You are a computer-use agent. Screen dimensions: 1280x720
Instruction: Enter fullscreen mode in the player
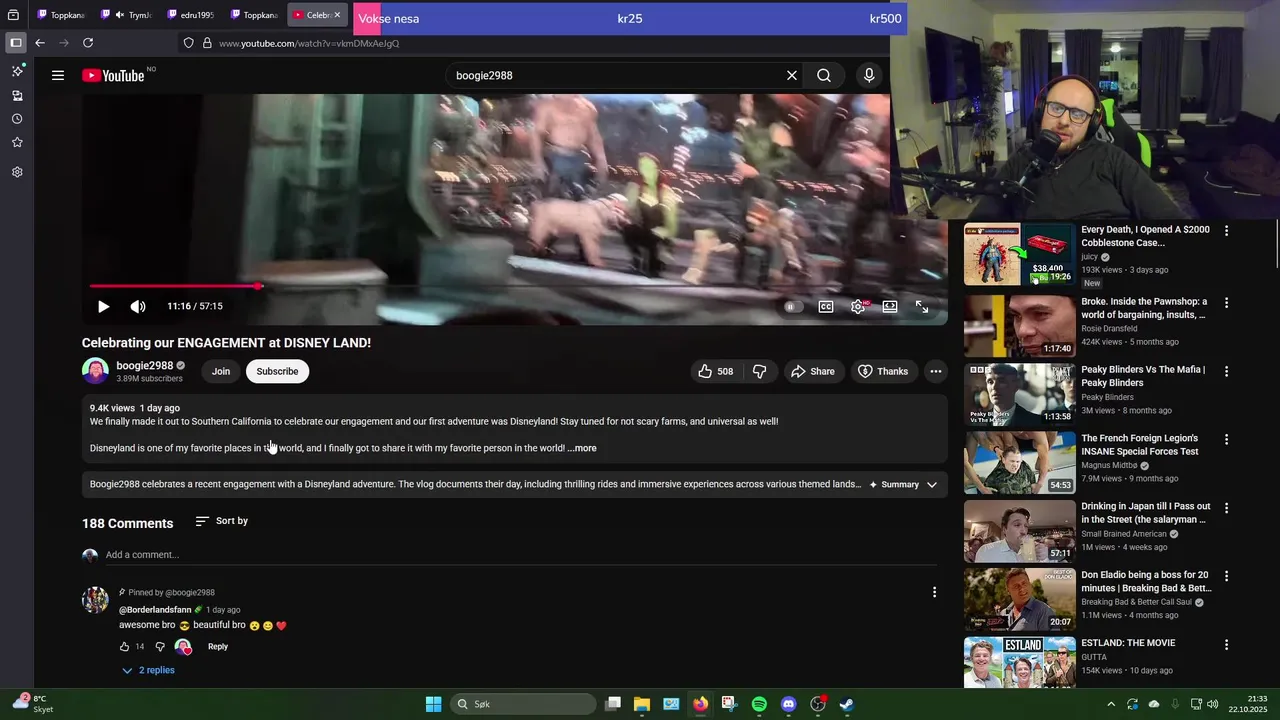pos(922,307)
